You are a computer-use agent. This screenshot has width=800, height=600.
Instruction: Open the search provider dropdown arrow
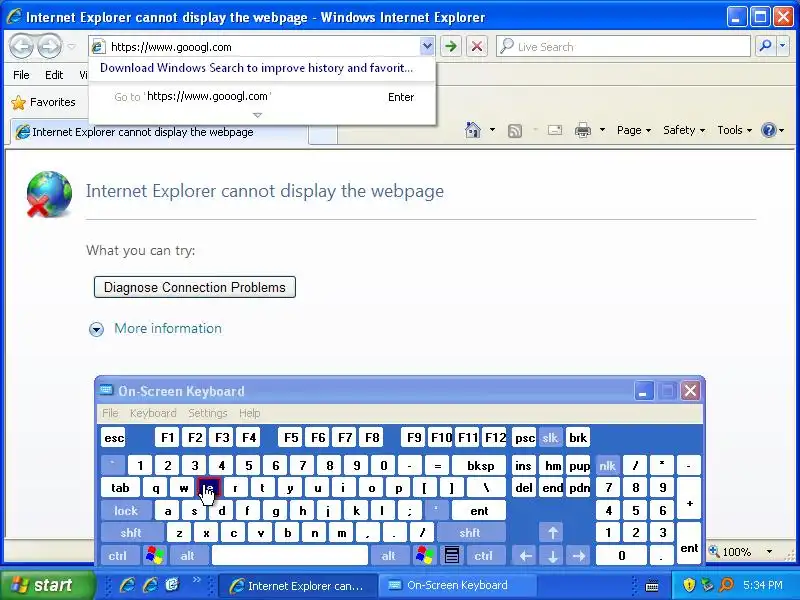(x=783, y=46)
